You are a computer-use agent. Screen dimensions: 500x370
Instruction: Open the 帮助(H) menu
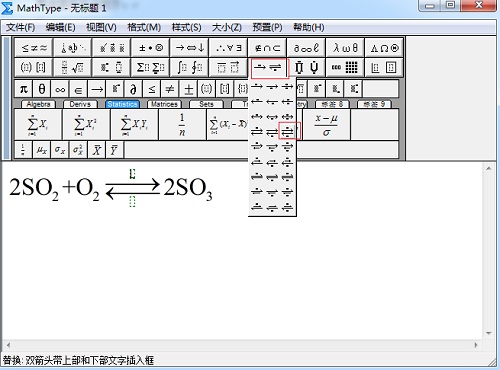click(x=308, y=27)
